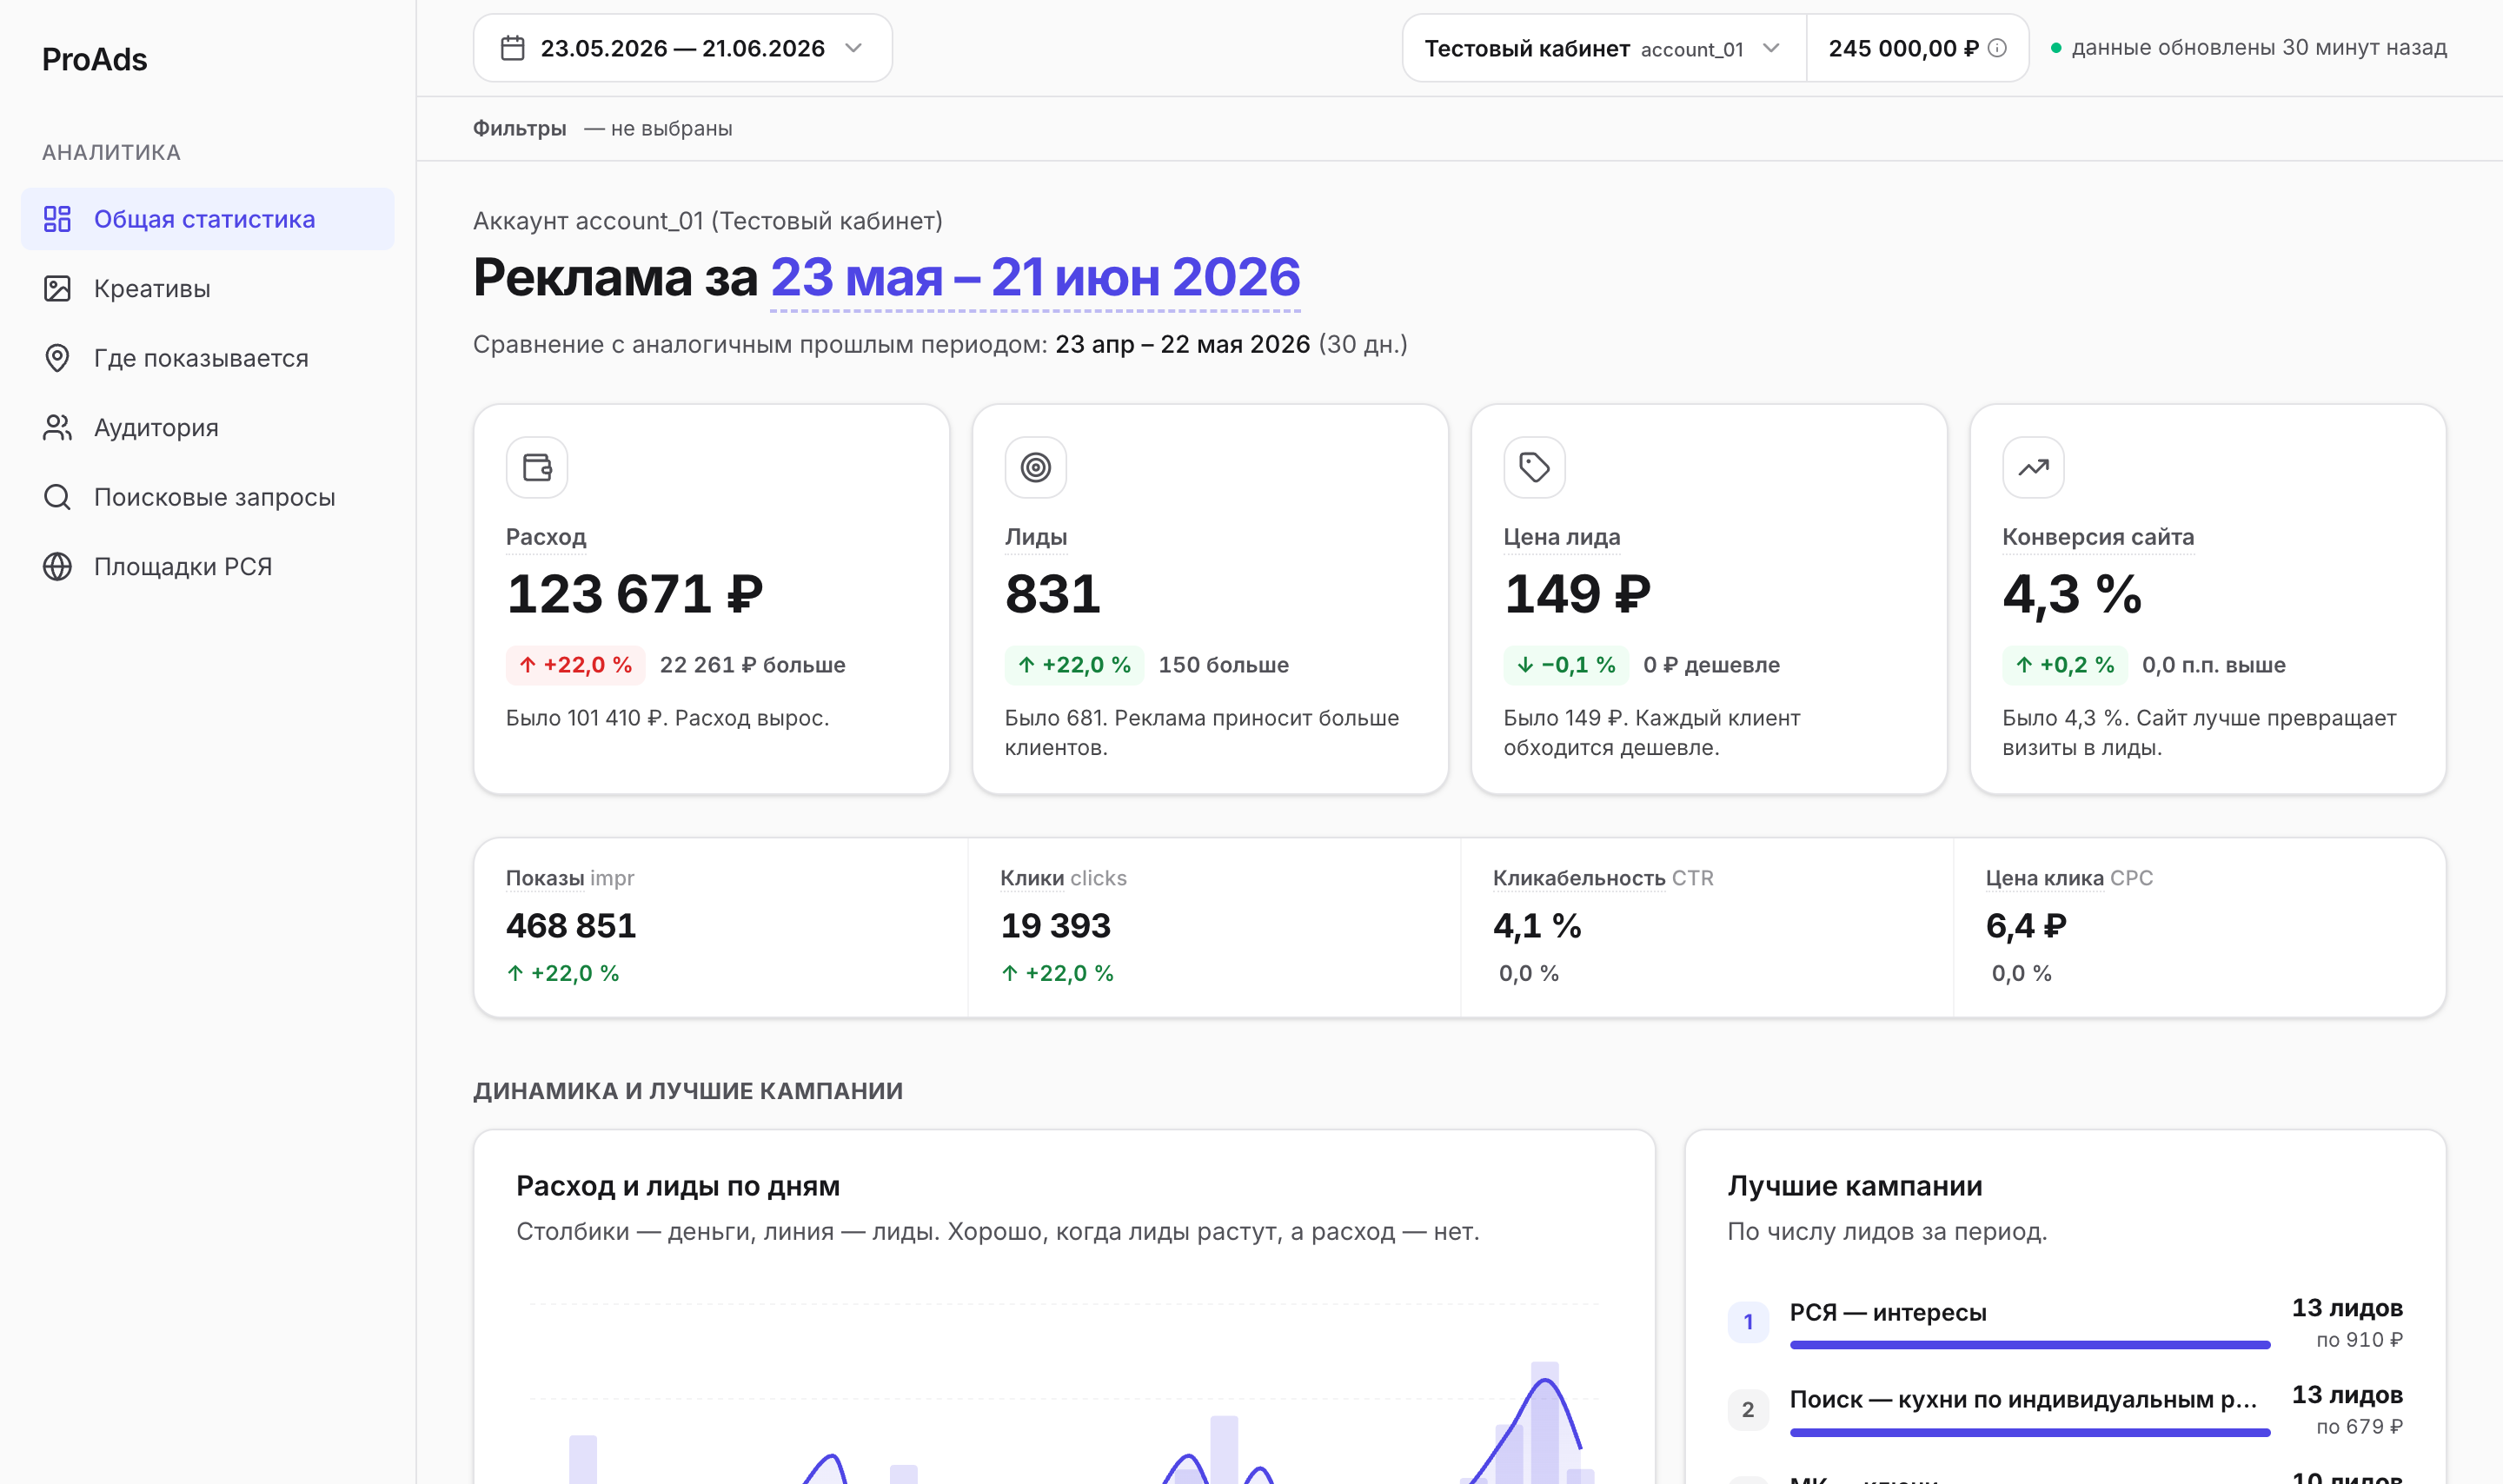Click the +22,0 % red badge on Расход
The height and width of the screenshot is (1484, 2503).
tap(576, 665)
